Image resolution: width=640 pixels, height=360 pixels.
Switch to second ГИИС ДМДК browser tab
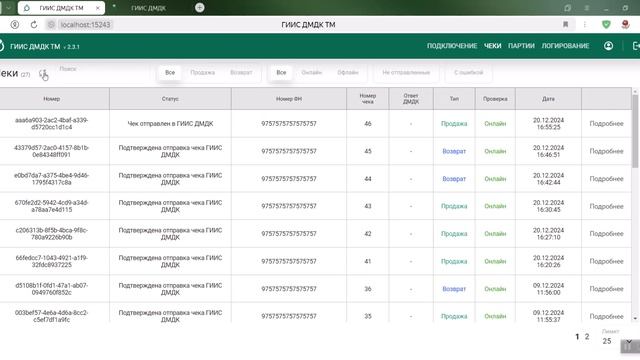149,8
